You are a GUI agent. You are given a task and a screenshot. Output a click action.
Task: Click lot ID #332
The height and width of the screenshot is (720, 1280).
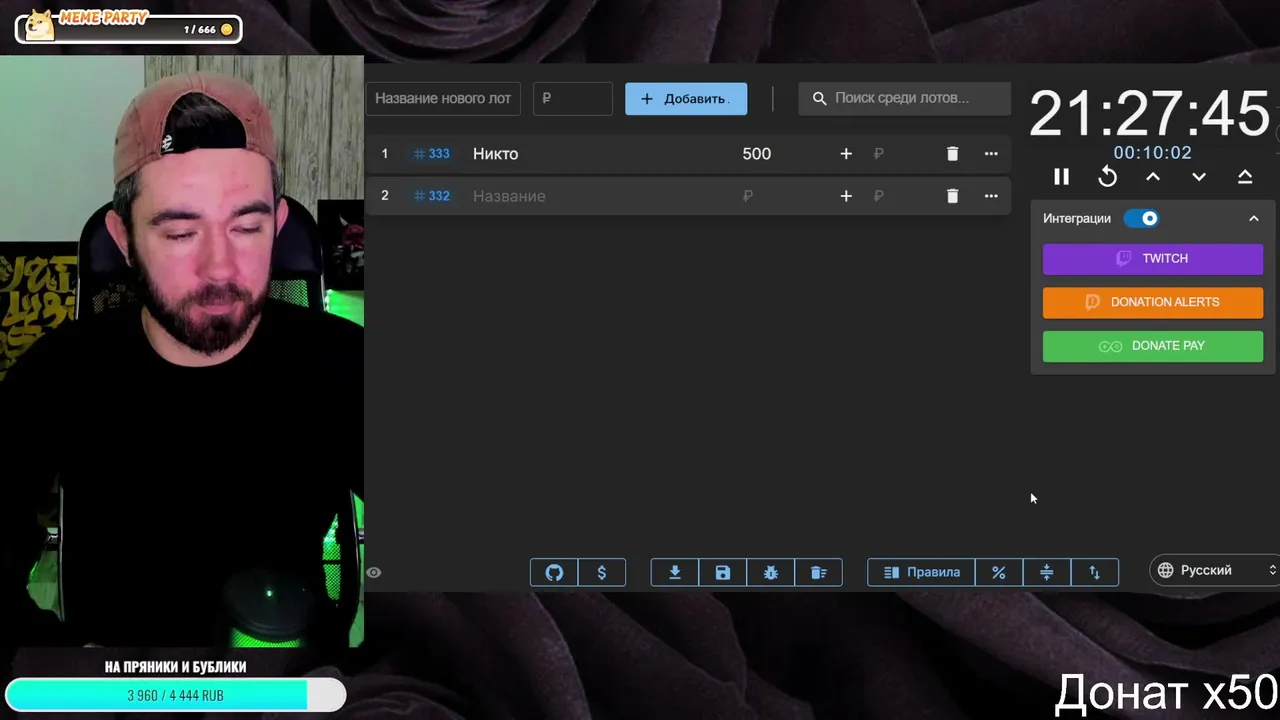click(432, 196)
